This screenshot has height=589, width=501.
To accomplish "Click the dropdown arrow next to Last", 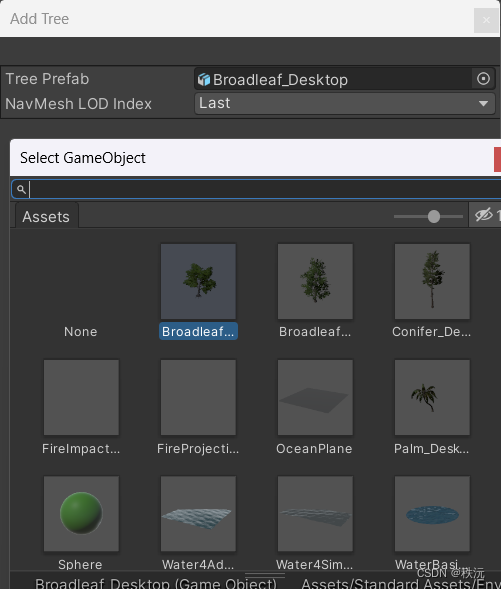I will 483,103.
